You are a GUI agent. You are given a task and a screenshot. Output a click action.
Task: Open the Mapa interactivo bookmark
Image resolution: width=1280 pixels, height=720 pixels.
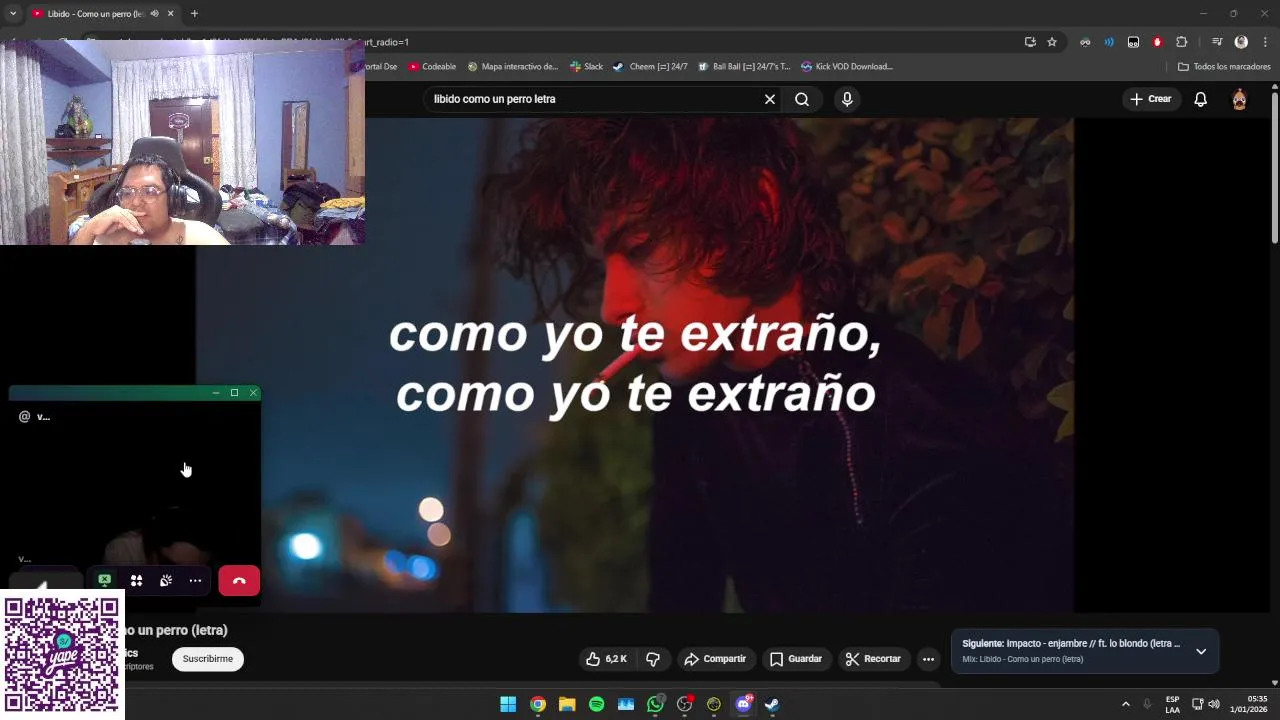(x=513, y=67)
